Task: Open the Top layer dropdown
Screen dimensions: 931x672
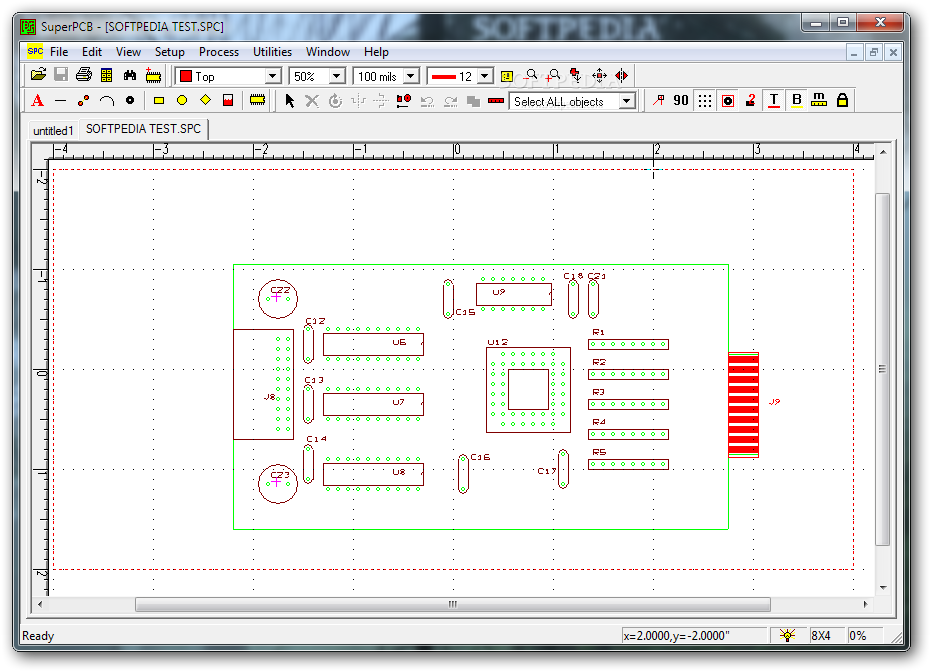Action: click(x=273, y=76)
